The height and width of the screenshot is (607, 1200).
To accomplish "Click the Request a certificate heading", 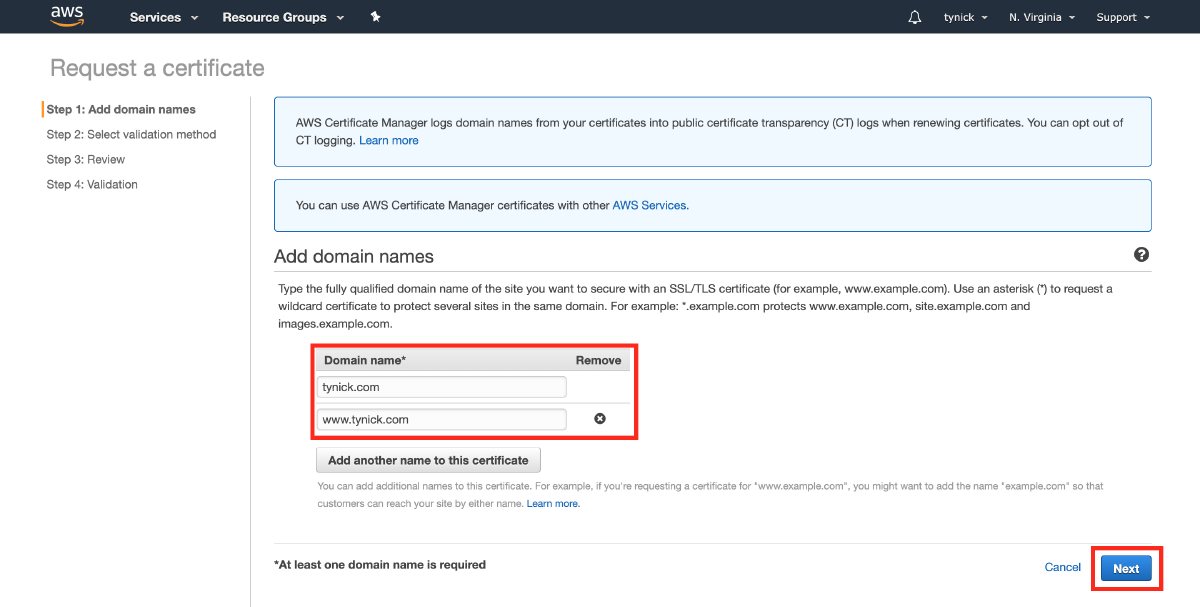I will 157,68.
